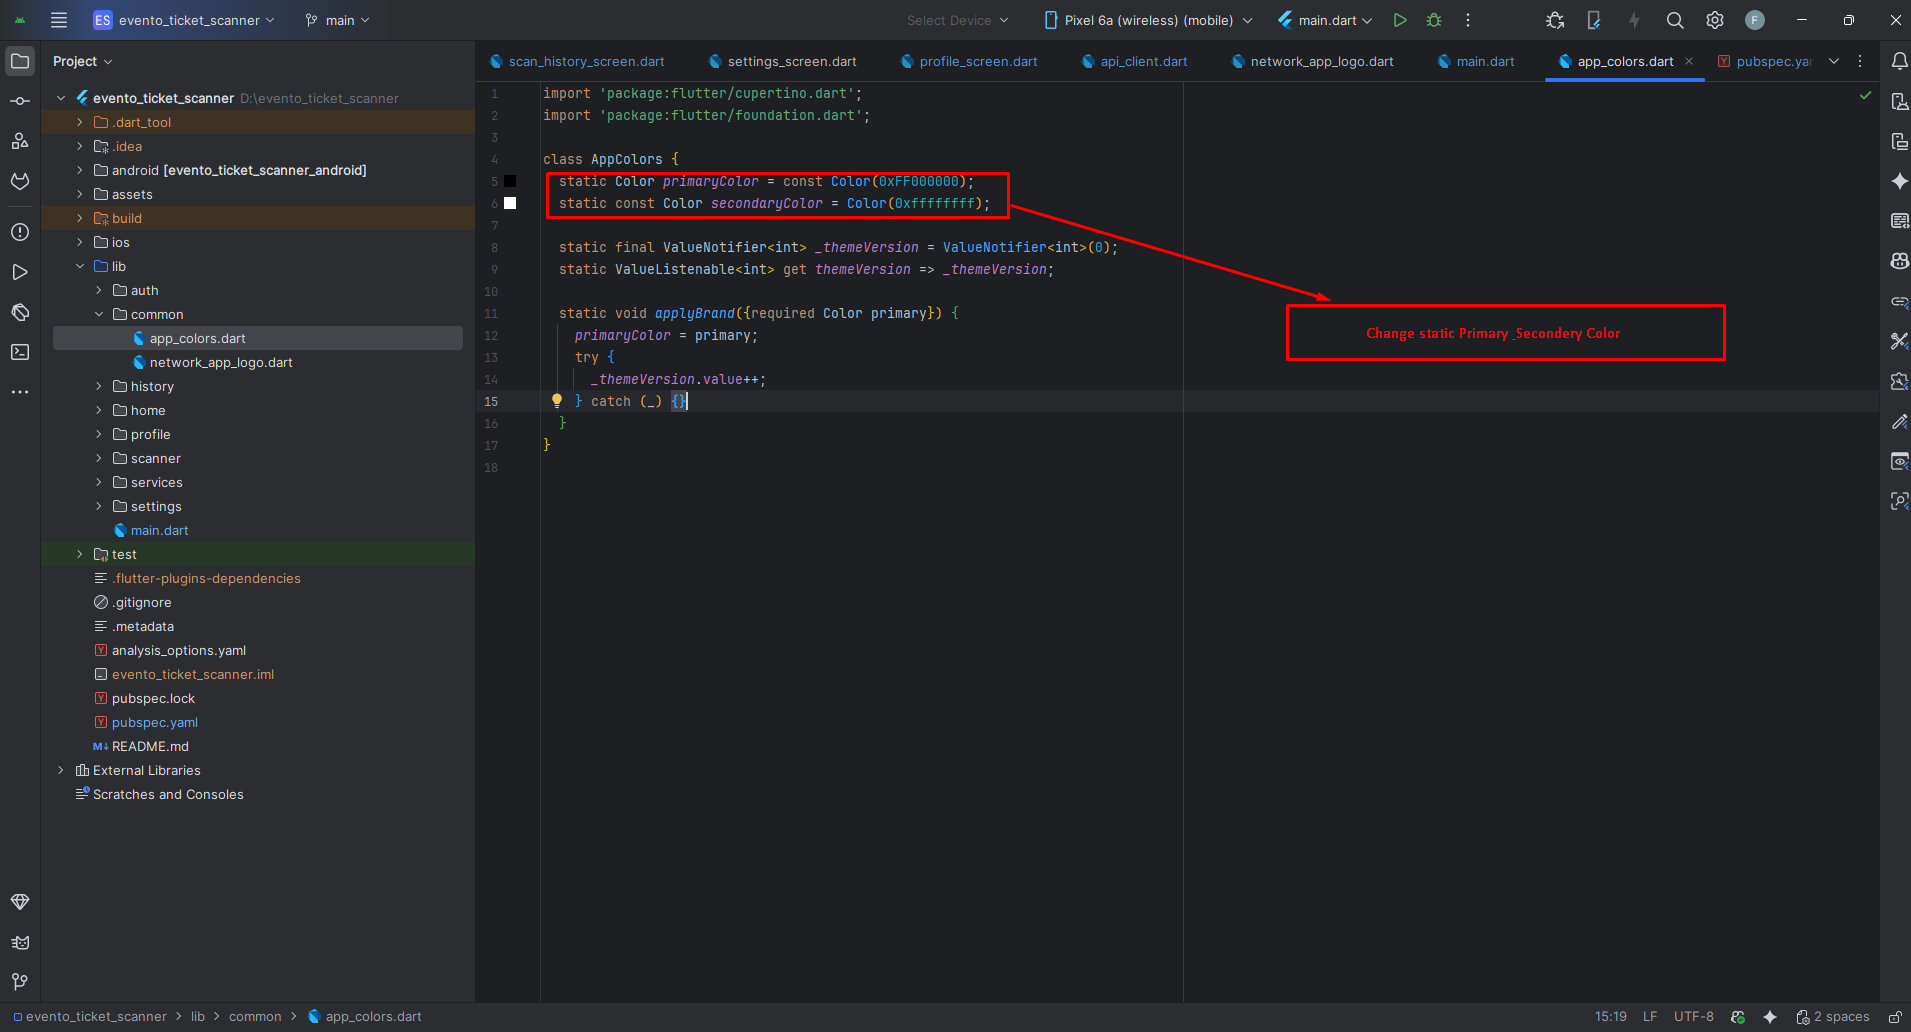Screen dimensions: 1911x1032
Task: Select .gitignore file in tree
Action: pyautogui.click(x=141, y=602)
